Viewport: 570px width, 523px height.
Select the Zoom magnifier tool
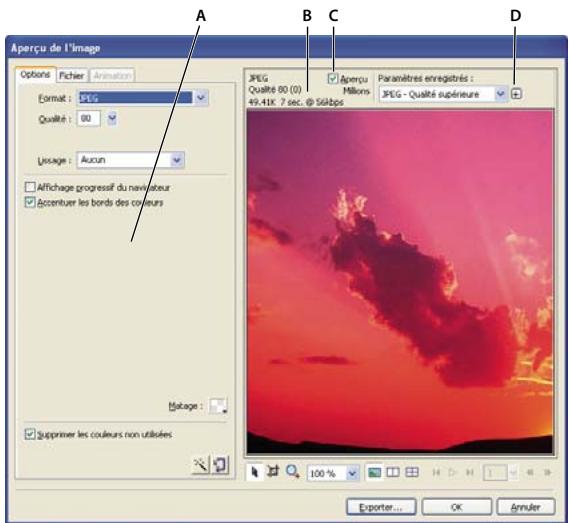292,472
